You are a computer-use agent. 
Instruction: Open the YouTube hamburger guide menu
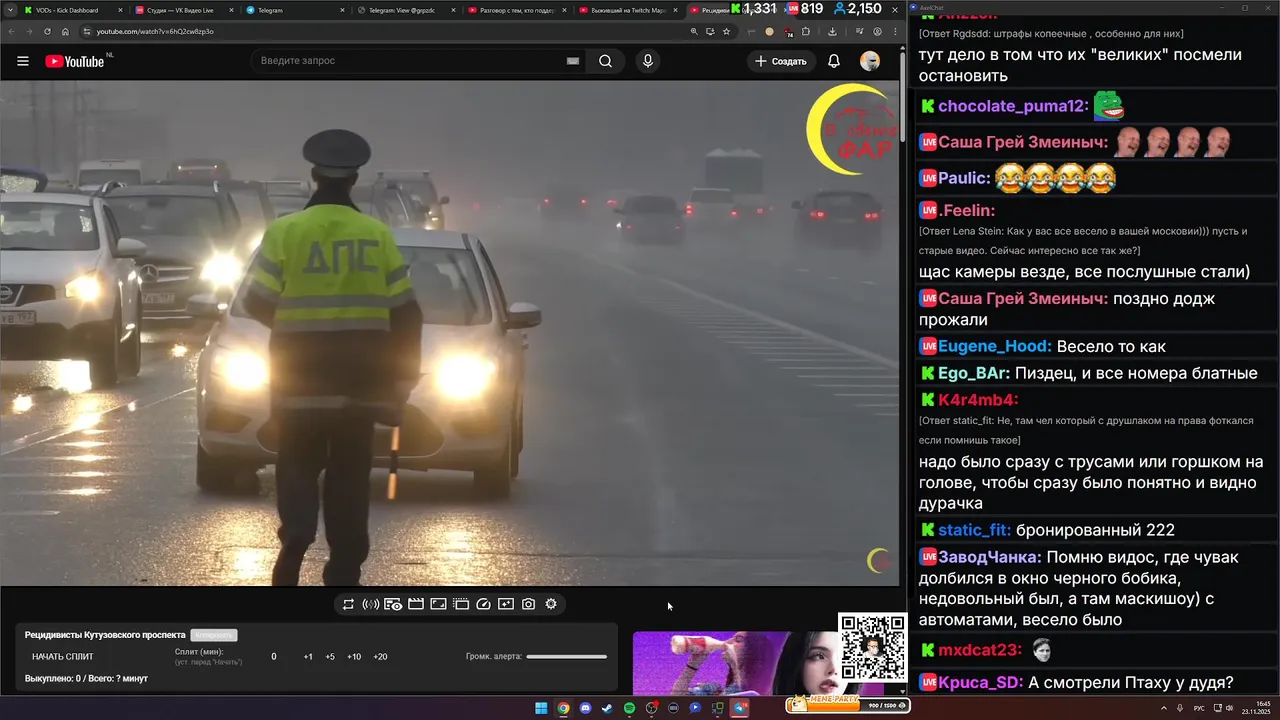tap(23, 61)
